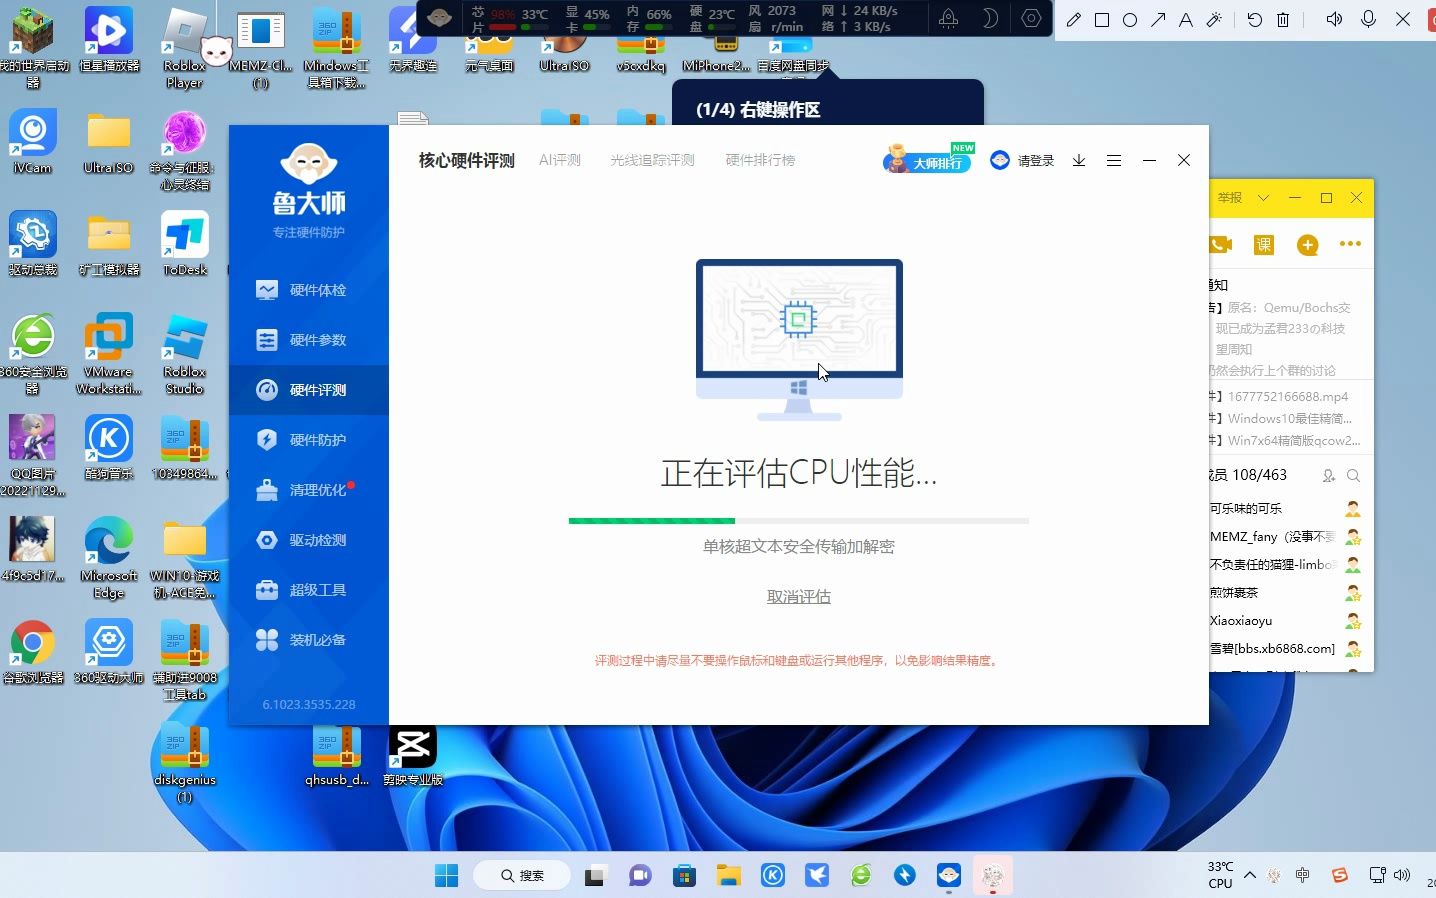Toggle speaker audio in recorder toolbar
1436x898 pixels.
tap(1334, 19)
